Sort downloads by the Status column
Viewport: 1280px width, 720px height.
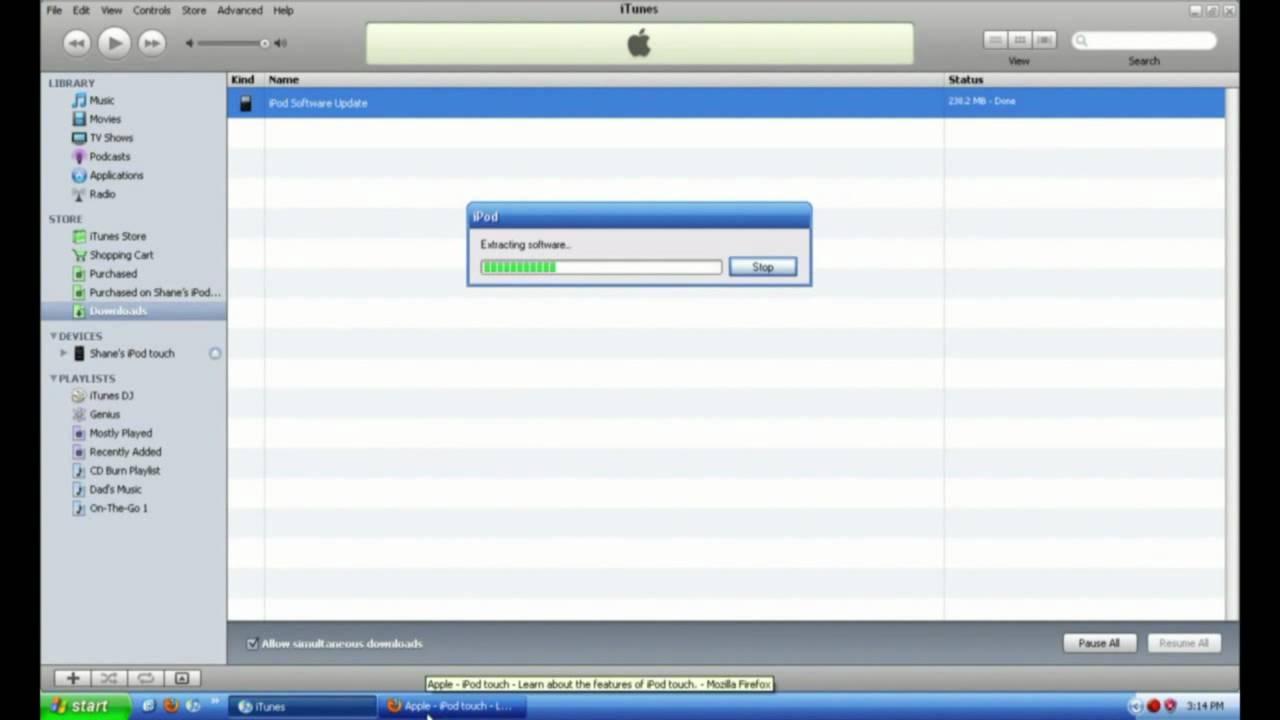coord(1084,80)
